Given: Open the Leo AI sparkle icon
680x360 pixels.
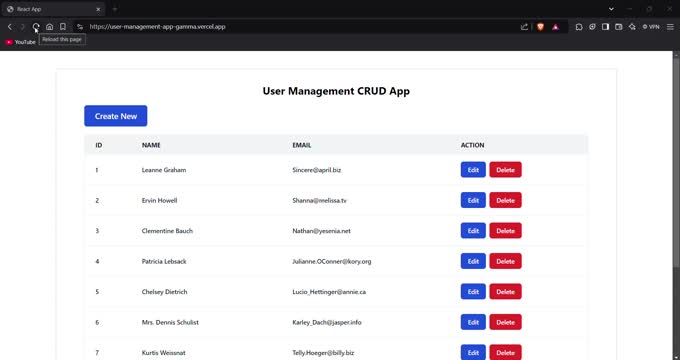Looking at the screenshot, I should coord(632,27).
